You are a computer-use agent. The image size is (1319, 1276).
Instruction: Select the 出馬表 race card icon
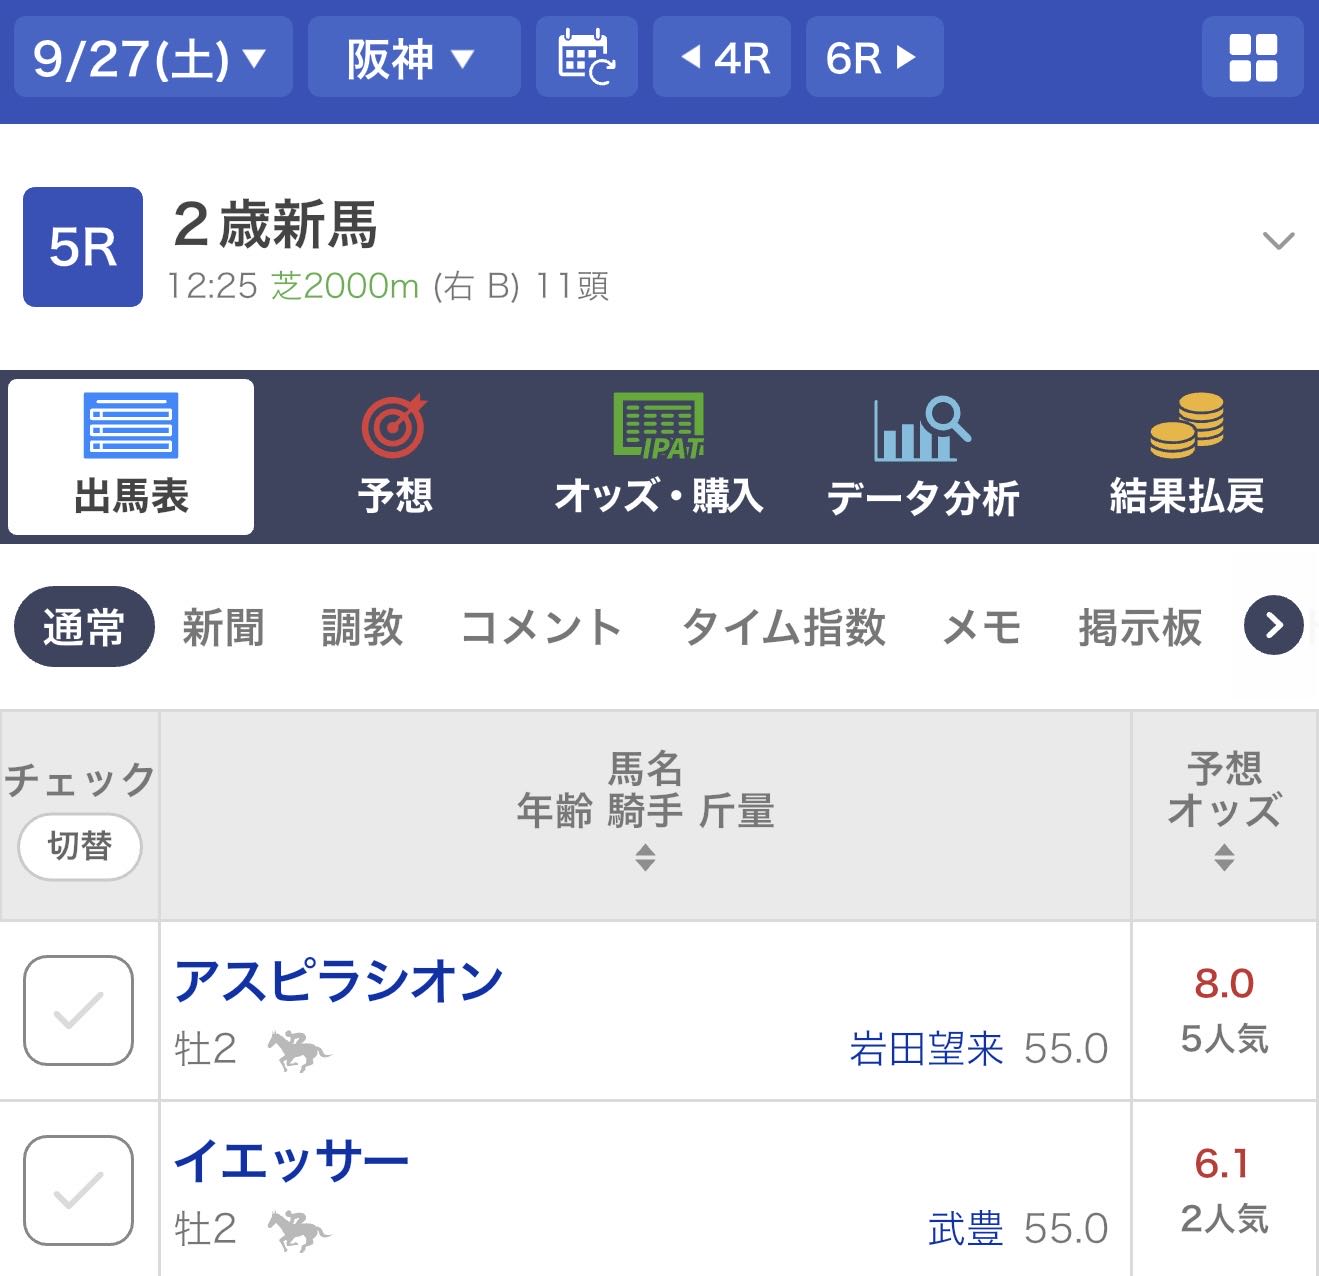click(131, 427)
